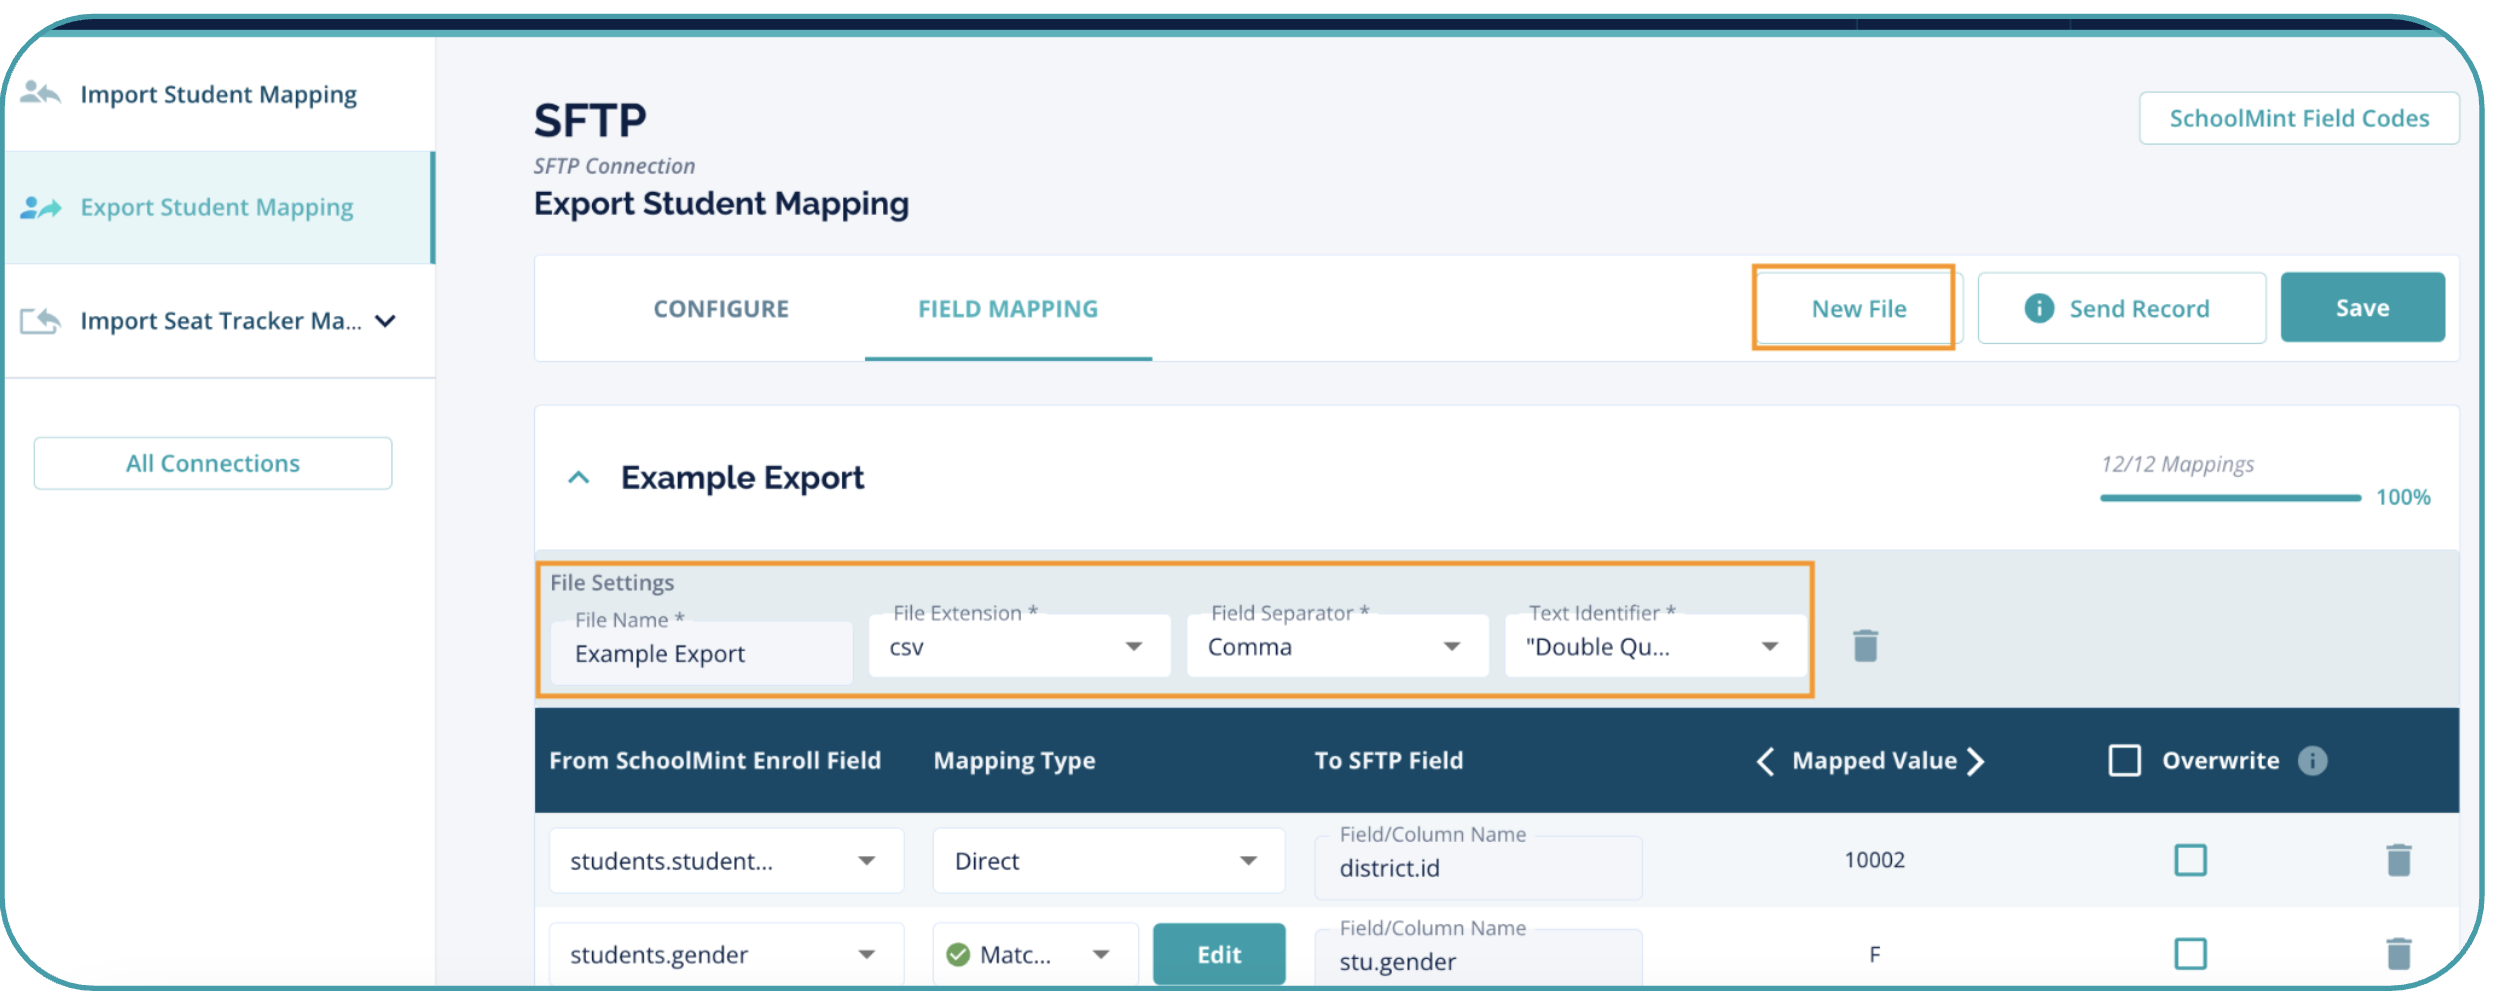Go to next Mapped Value

point(1976,761)
